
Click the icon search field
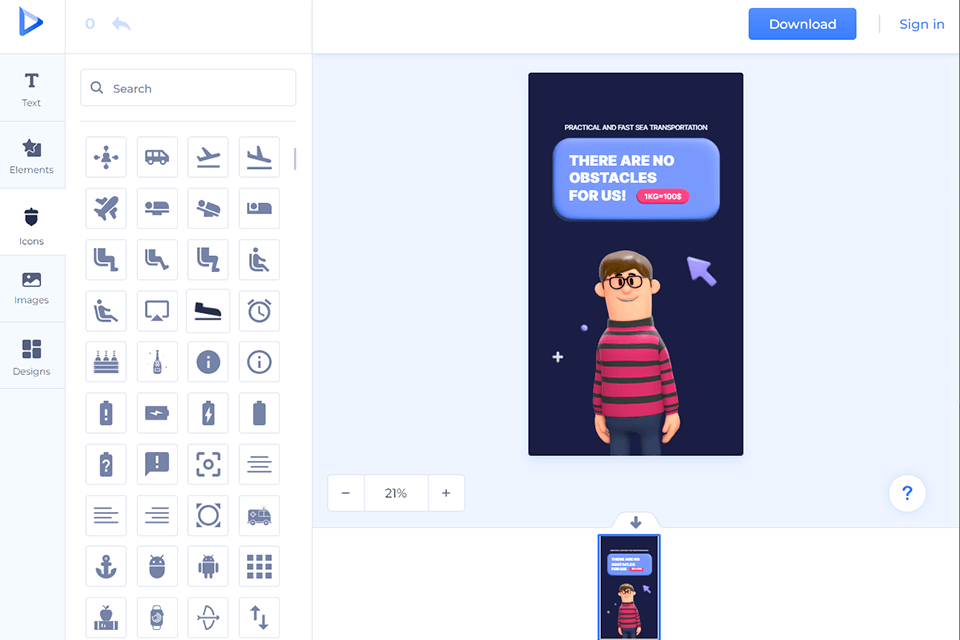[x=188, y=88]
